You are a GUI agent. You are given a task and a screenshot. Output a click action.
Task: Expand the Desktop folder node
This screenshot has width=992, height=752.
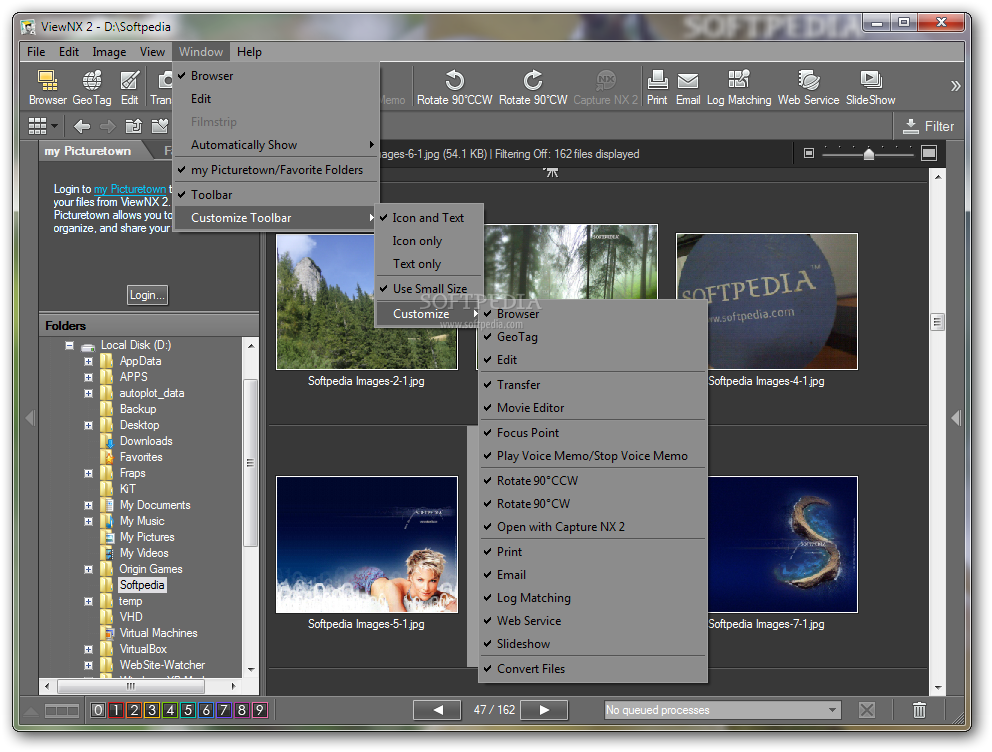[x=89, y=425]
